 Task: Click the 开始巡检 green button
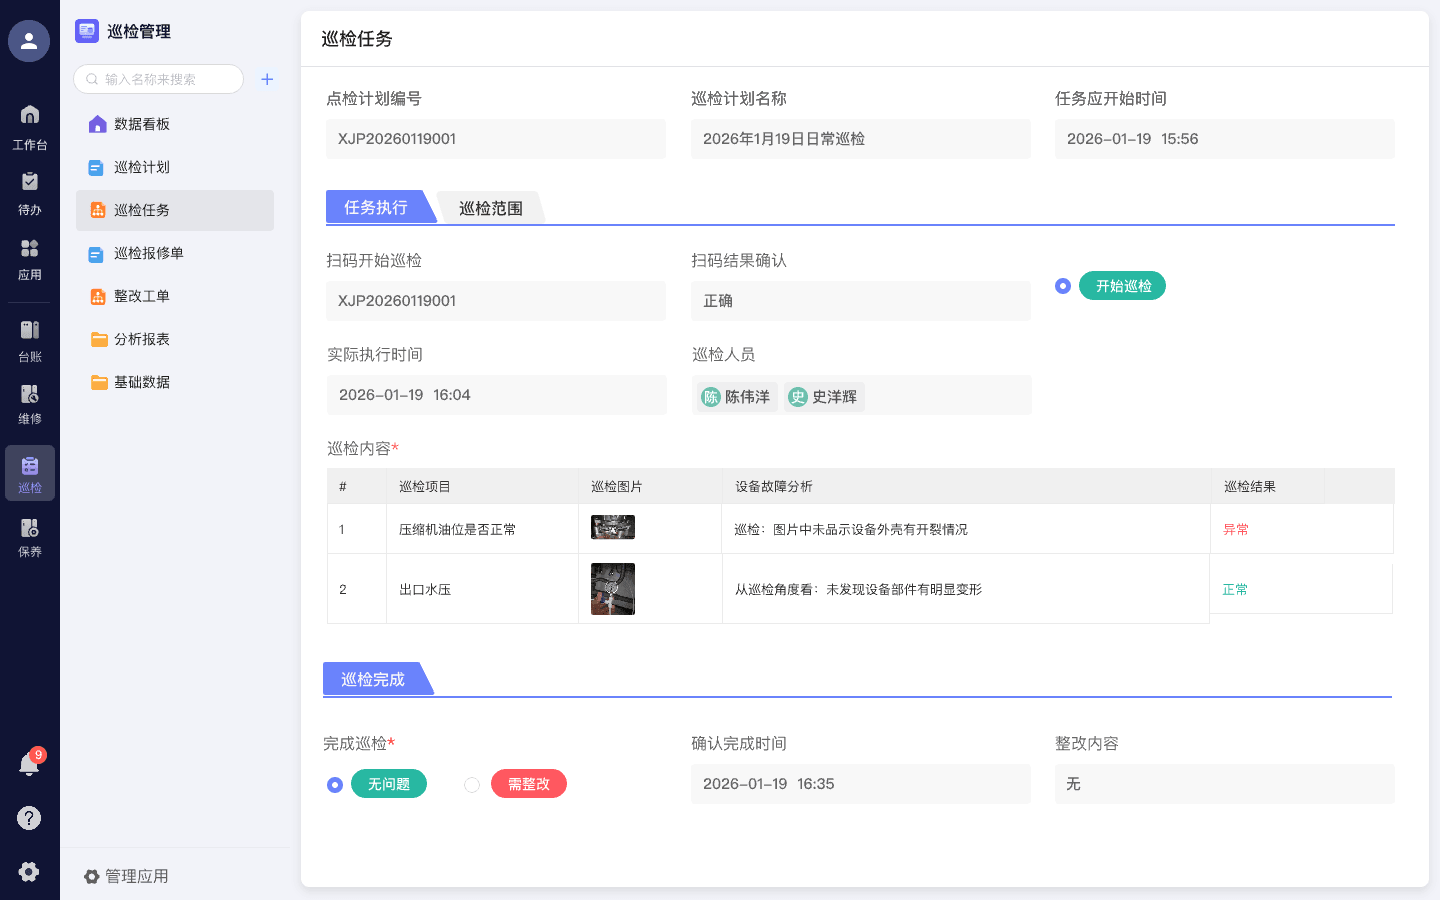pos(1121,285)
